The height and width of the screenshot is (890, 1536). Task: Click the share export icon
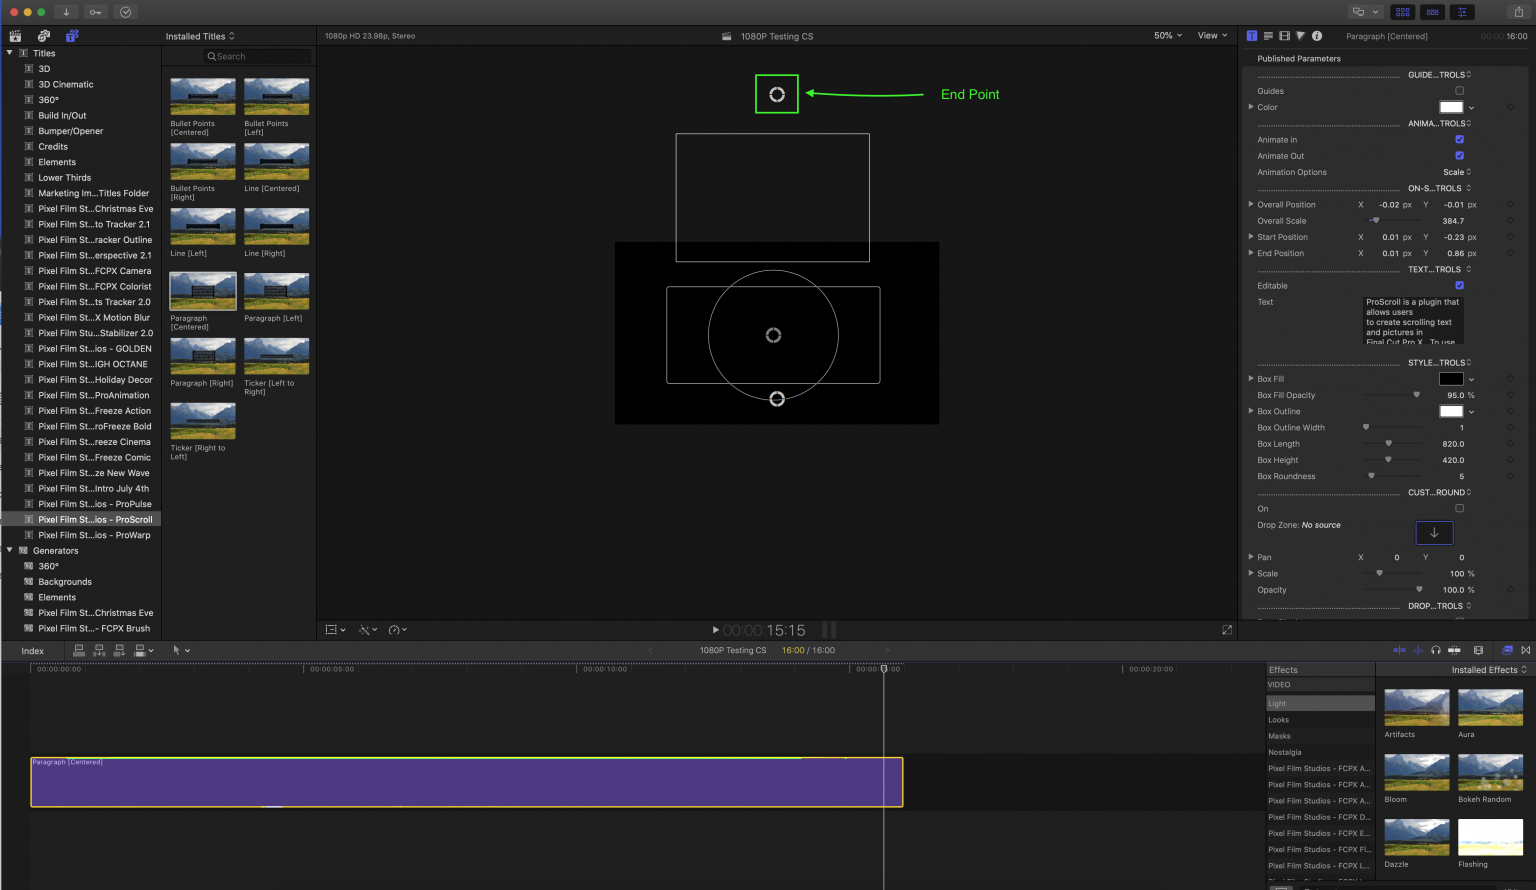(1519, 12)
